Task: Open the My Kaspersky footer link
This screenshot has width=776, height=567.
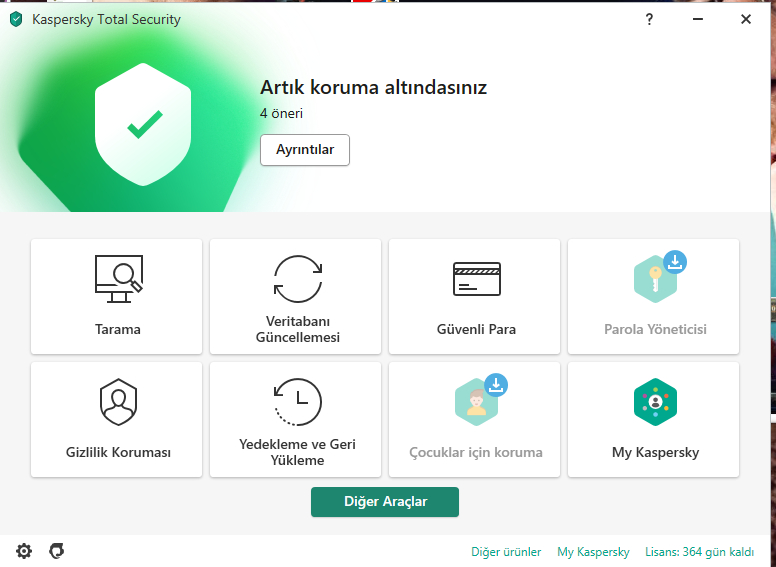Action: (593, 552)
